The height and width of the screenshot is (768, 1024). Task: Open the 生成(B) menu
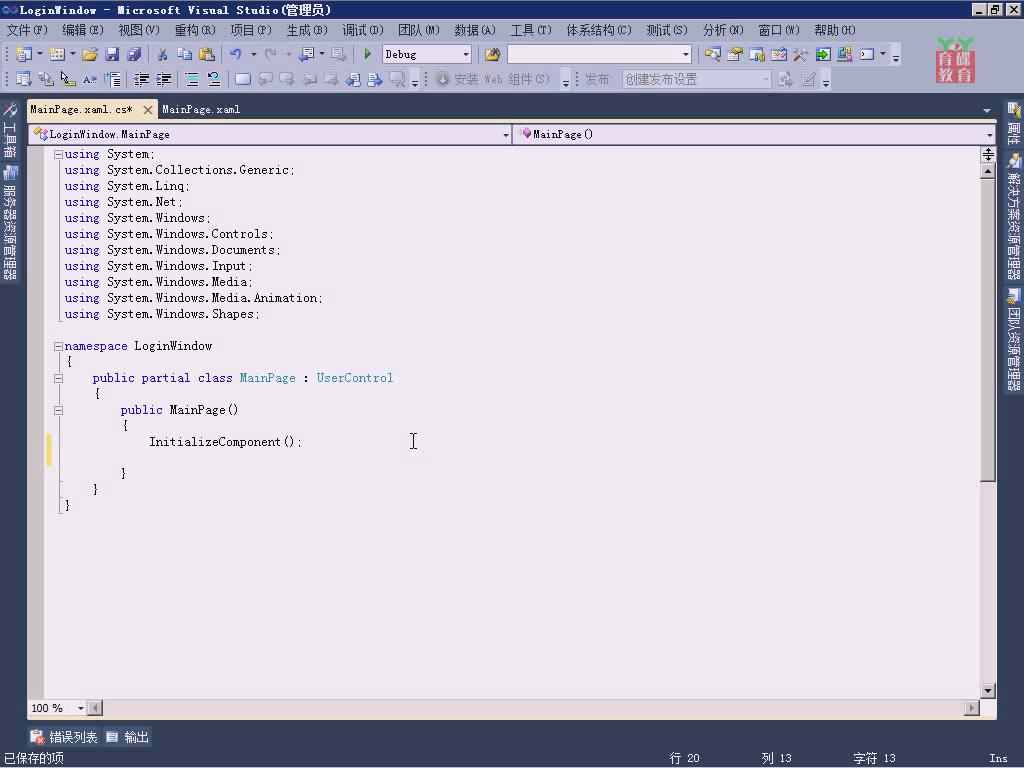pyautogui.click(x=307, y=30)
